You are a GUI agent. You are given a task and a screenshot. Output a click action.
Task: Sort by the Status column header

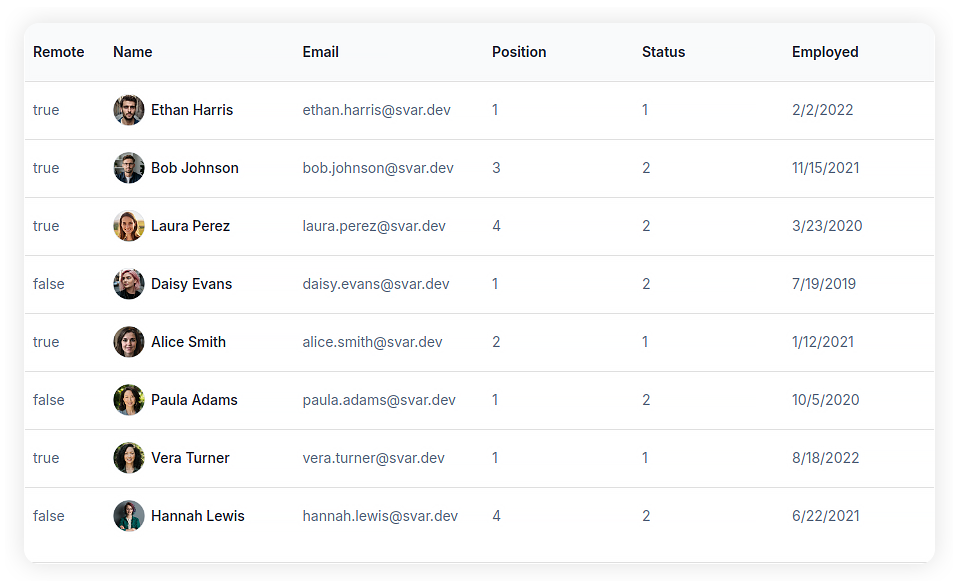[664, 52]
